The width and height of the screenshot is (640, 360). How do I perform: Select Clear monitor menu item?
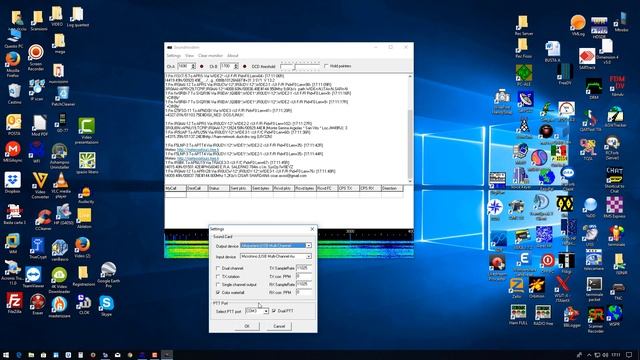[x=210, y=56]
